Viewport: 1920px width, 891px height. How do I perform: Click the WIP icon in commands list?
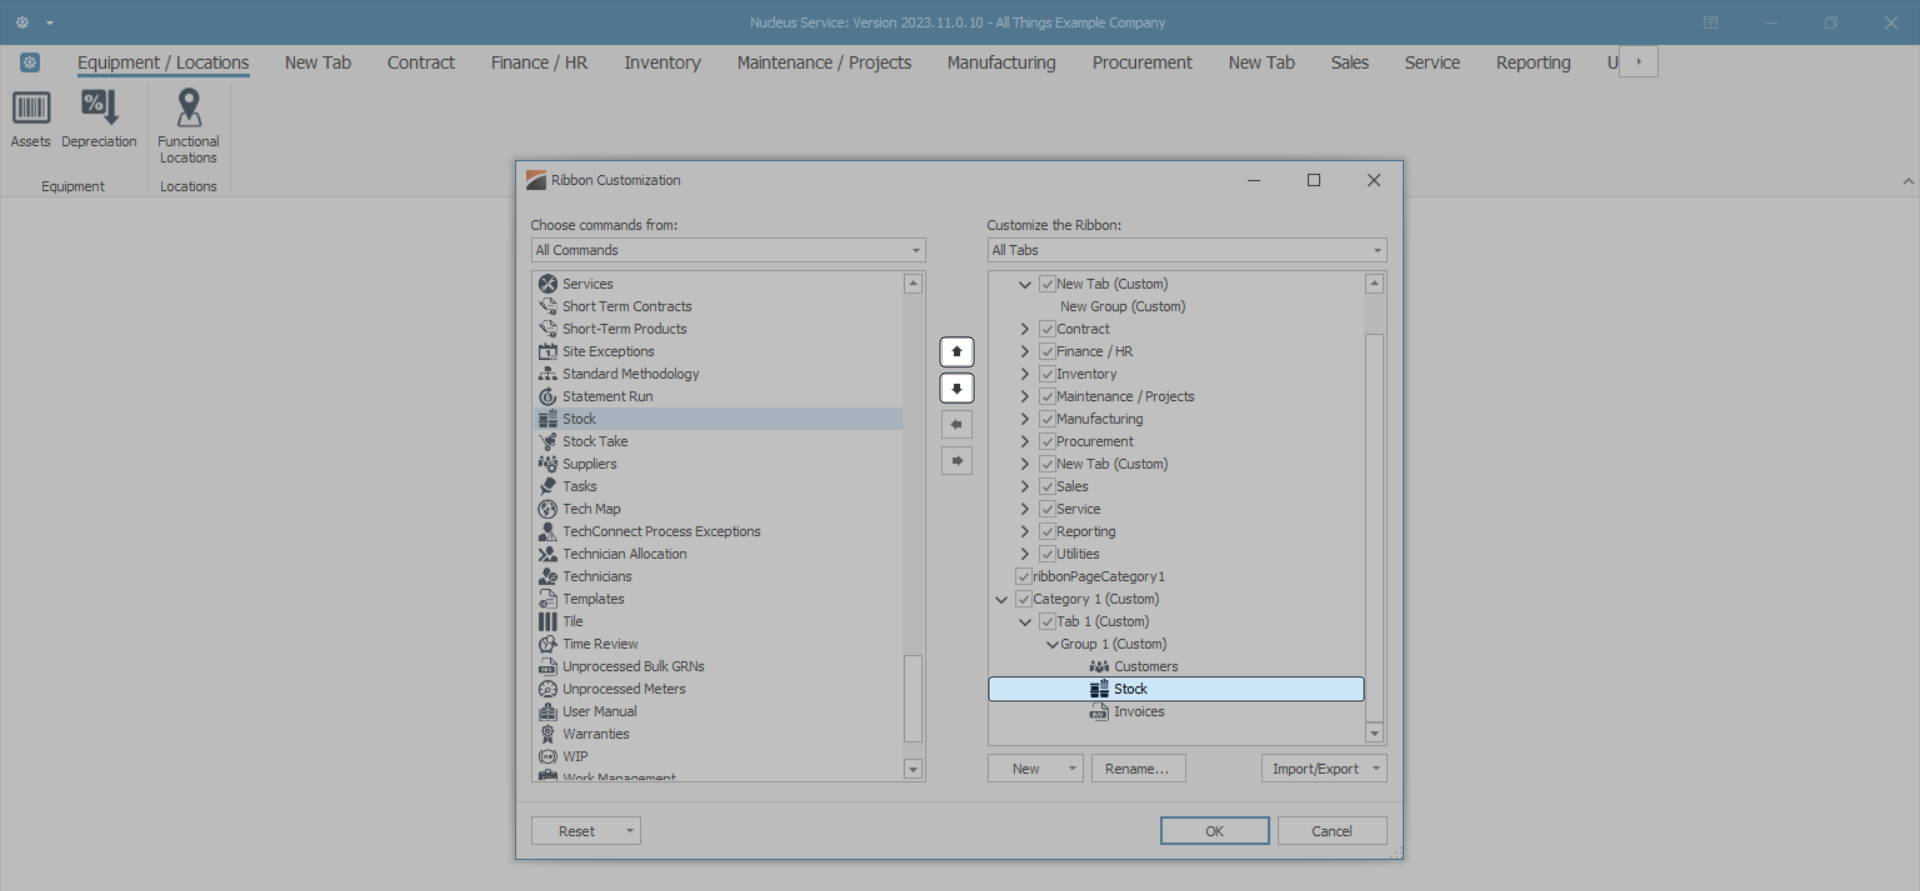[x=548, y=756]
